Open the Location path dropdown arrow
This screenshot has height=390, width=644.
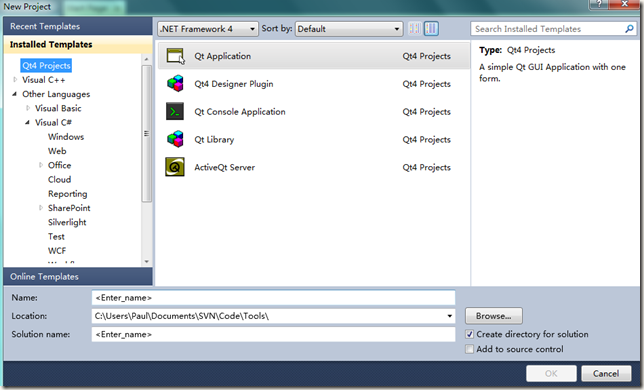450,316
